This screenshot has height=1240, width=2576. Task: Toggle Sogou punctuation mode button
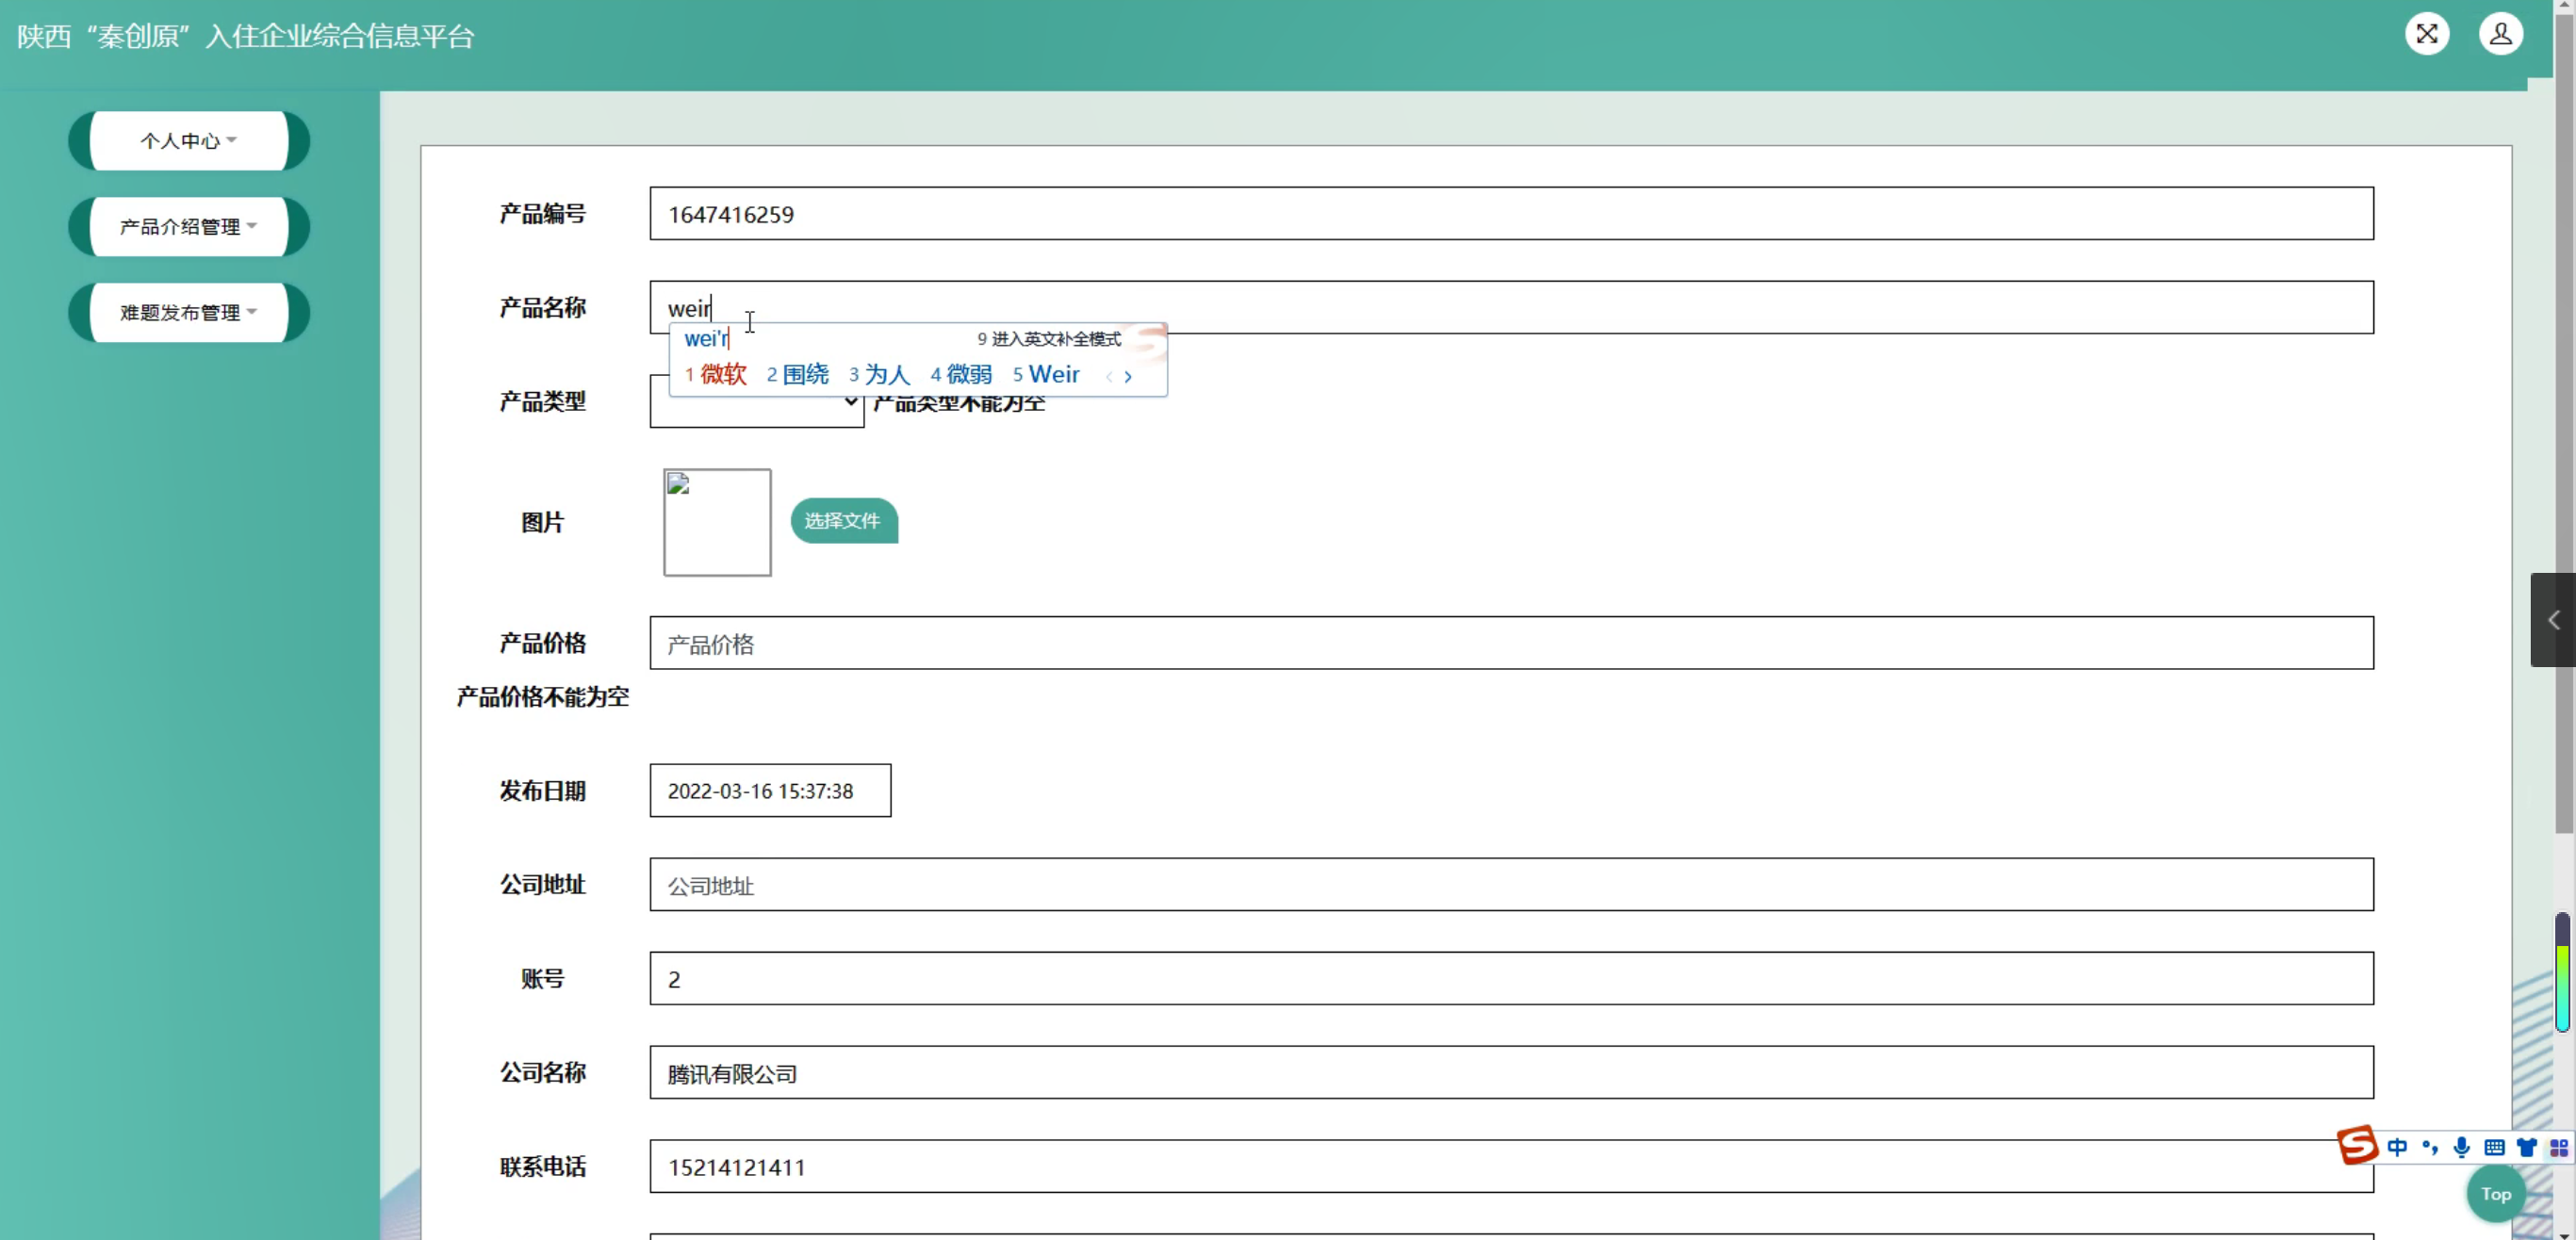pyautogui.click(x=2430, y=1147)
